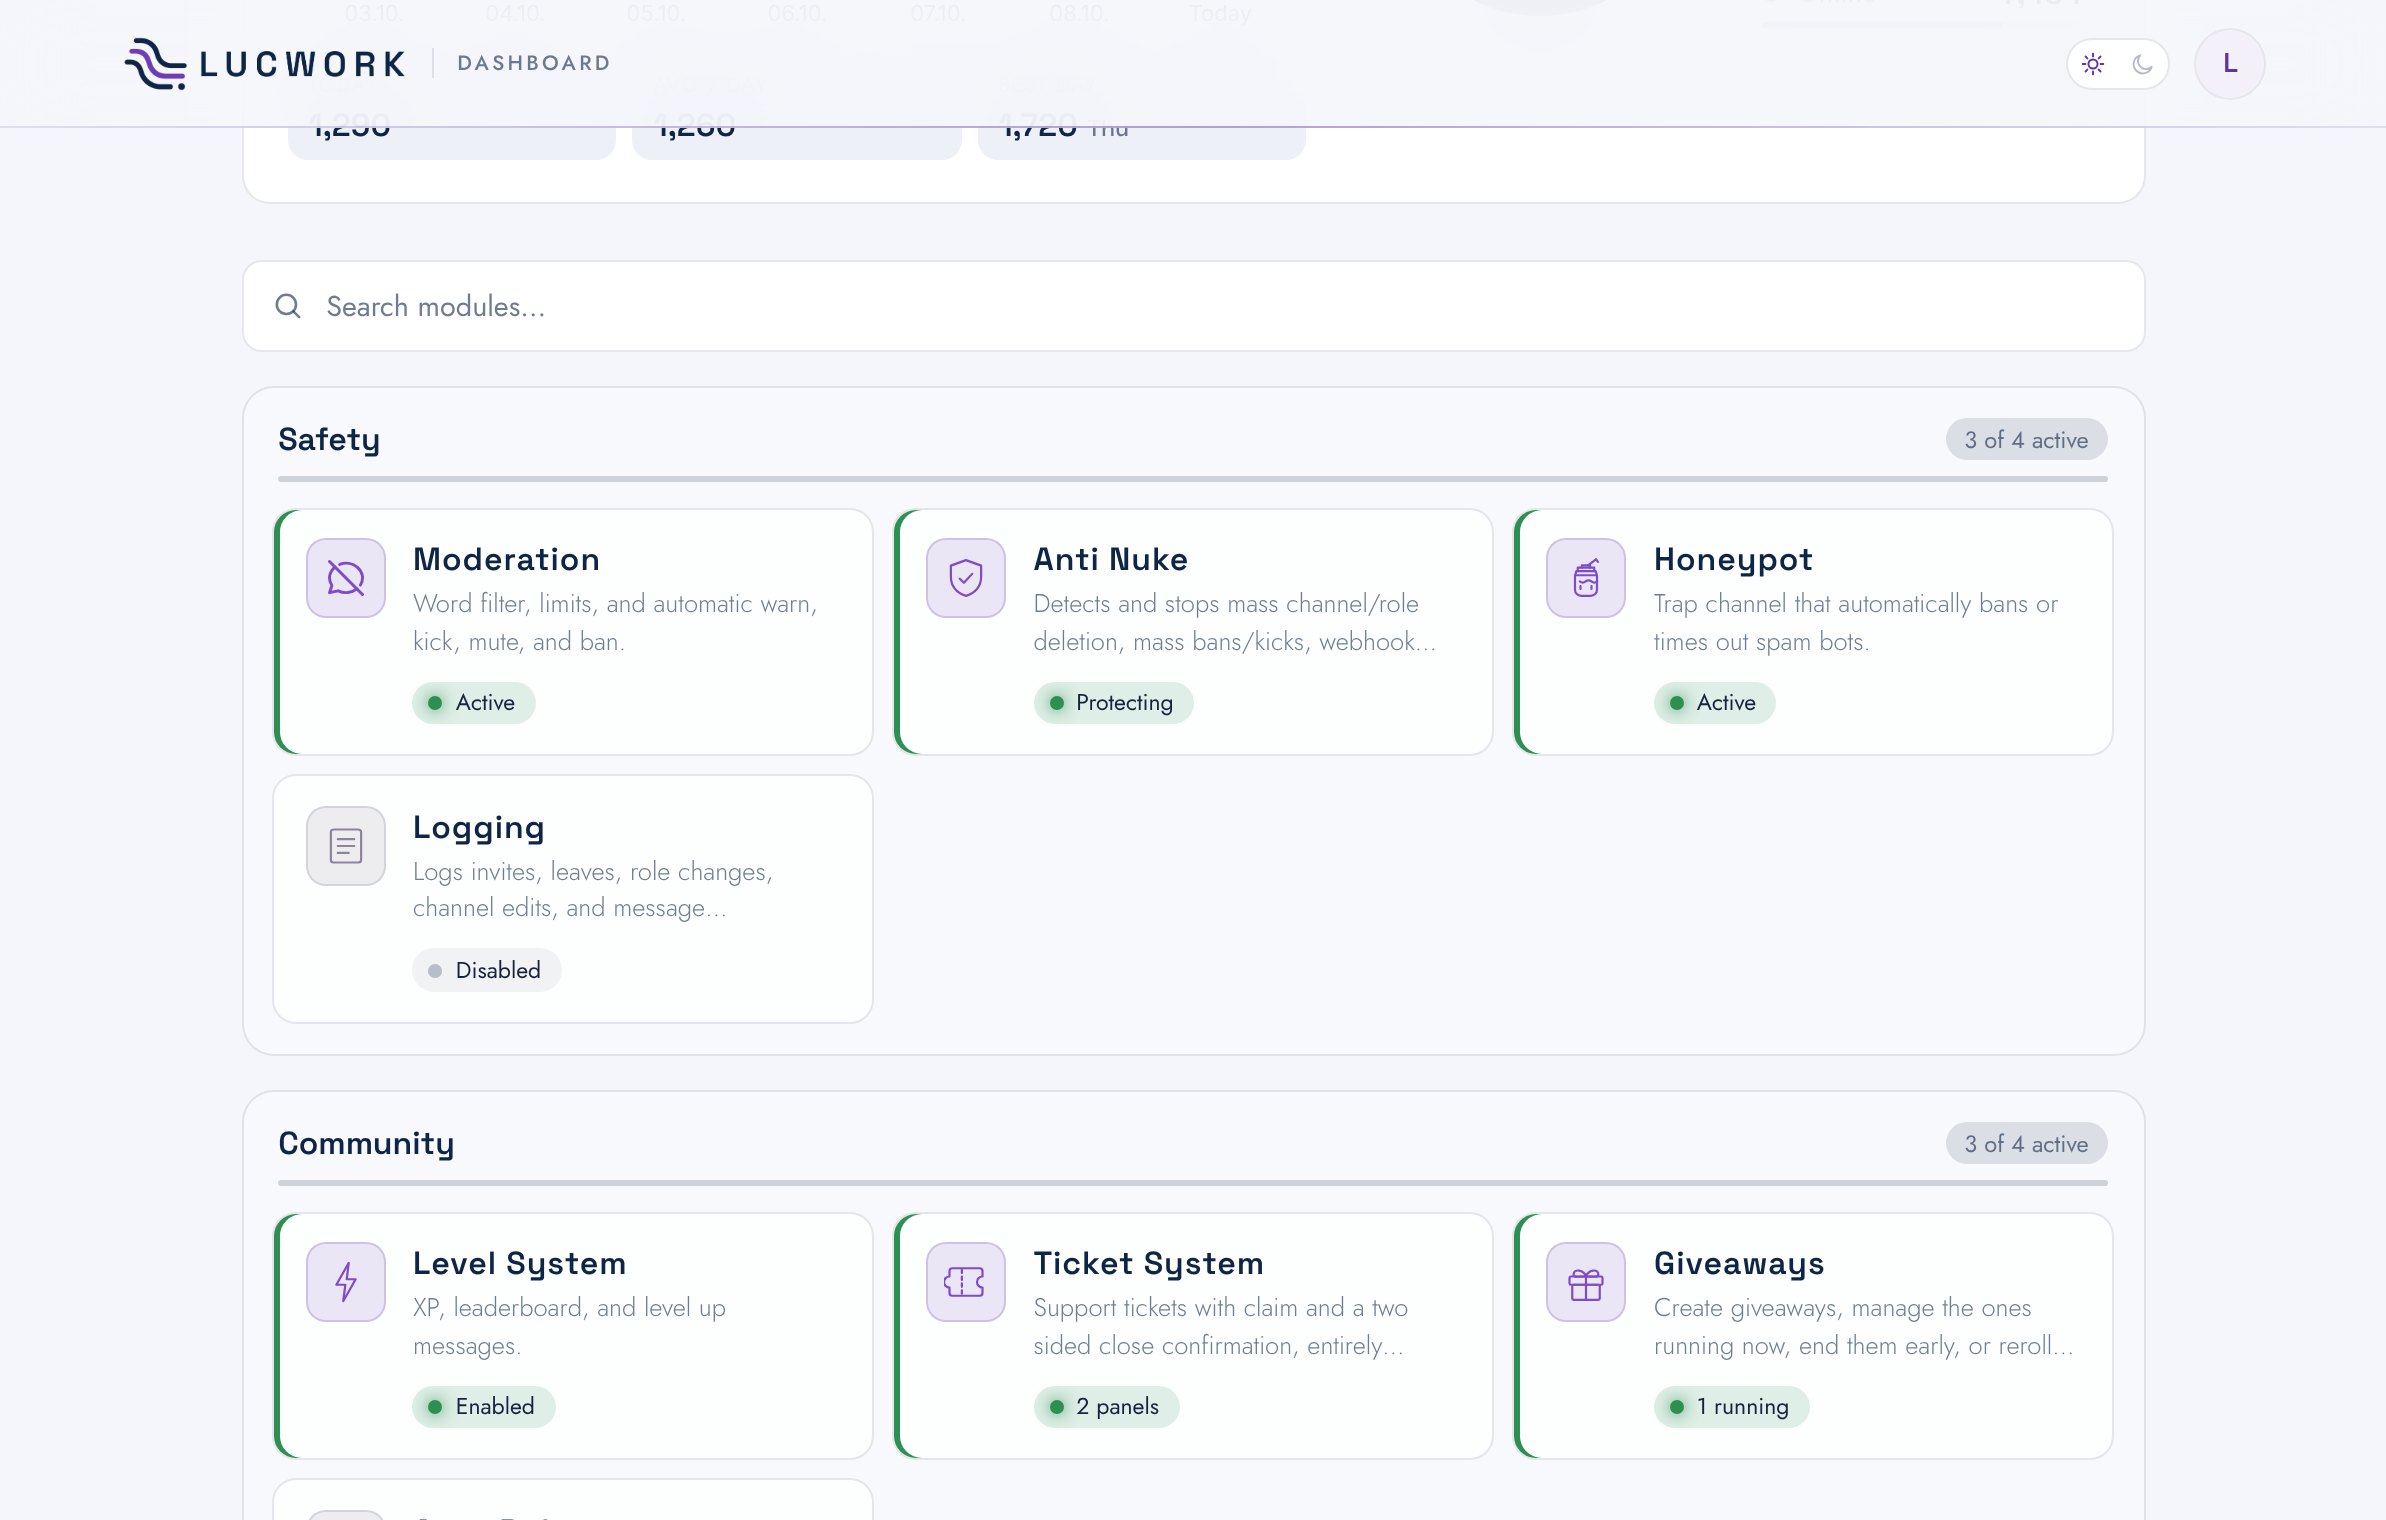Click the Safety section heading
Viewport: 2386px width, 1520px height.
click(x=329, y=440)
